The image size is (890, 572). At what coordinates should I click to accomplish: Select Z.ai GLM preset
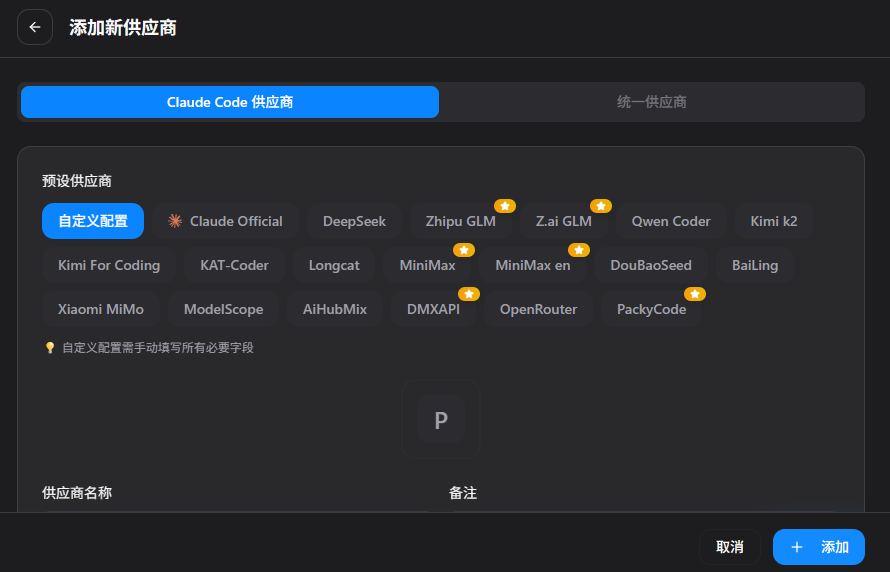point(564,221)
